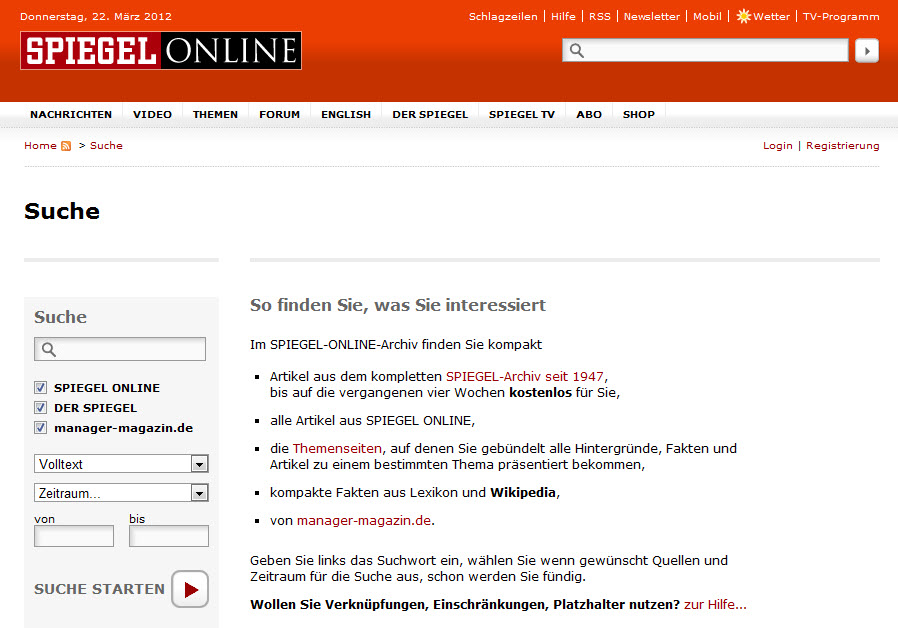Viewport: 898px width, 628px height.
Task: Click the SUCHE STARTEN label
Action: tap(99, 589)
